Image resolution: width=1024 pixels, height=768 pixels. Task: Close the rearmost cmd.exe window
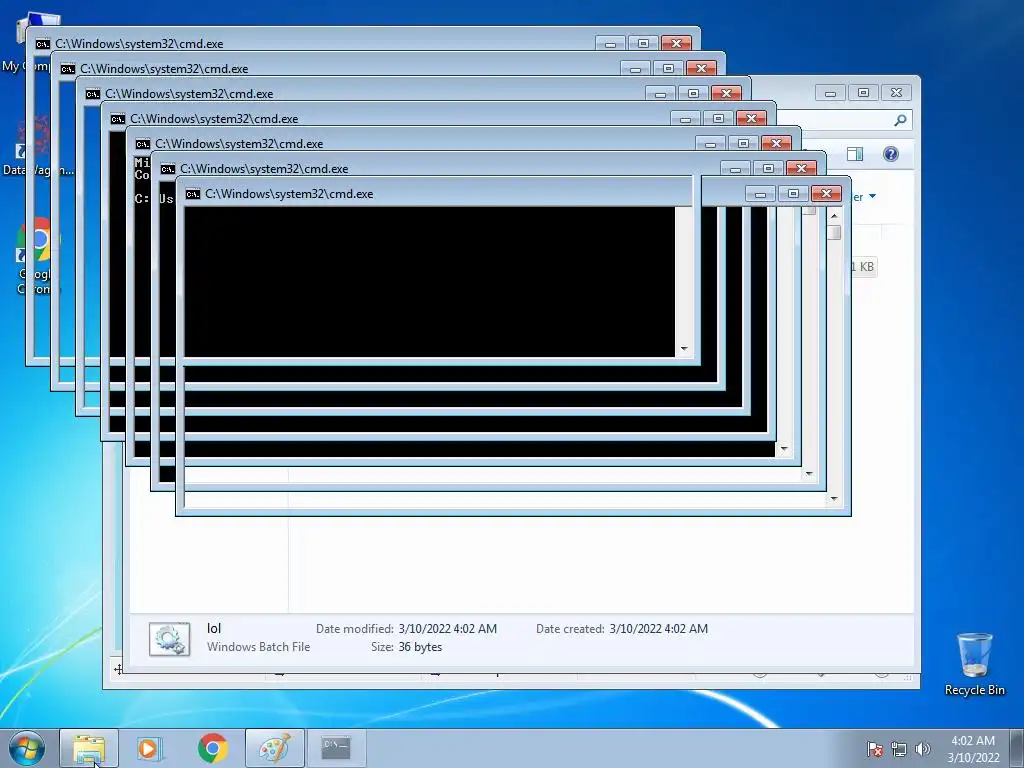tap(677, 43)
